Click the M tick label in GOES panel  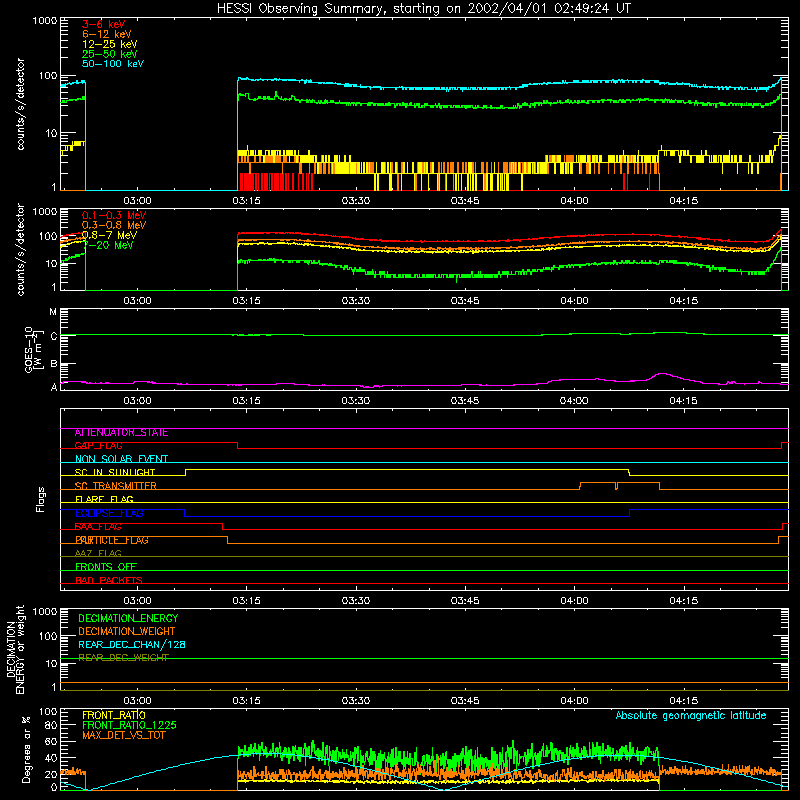(53, 312)
